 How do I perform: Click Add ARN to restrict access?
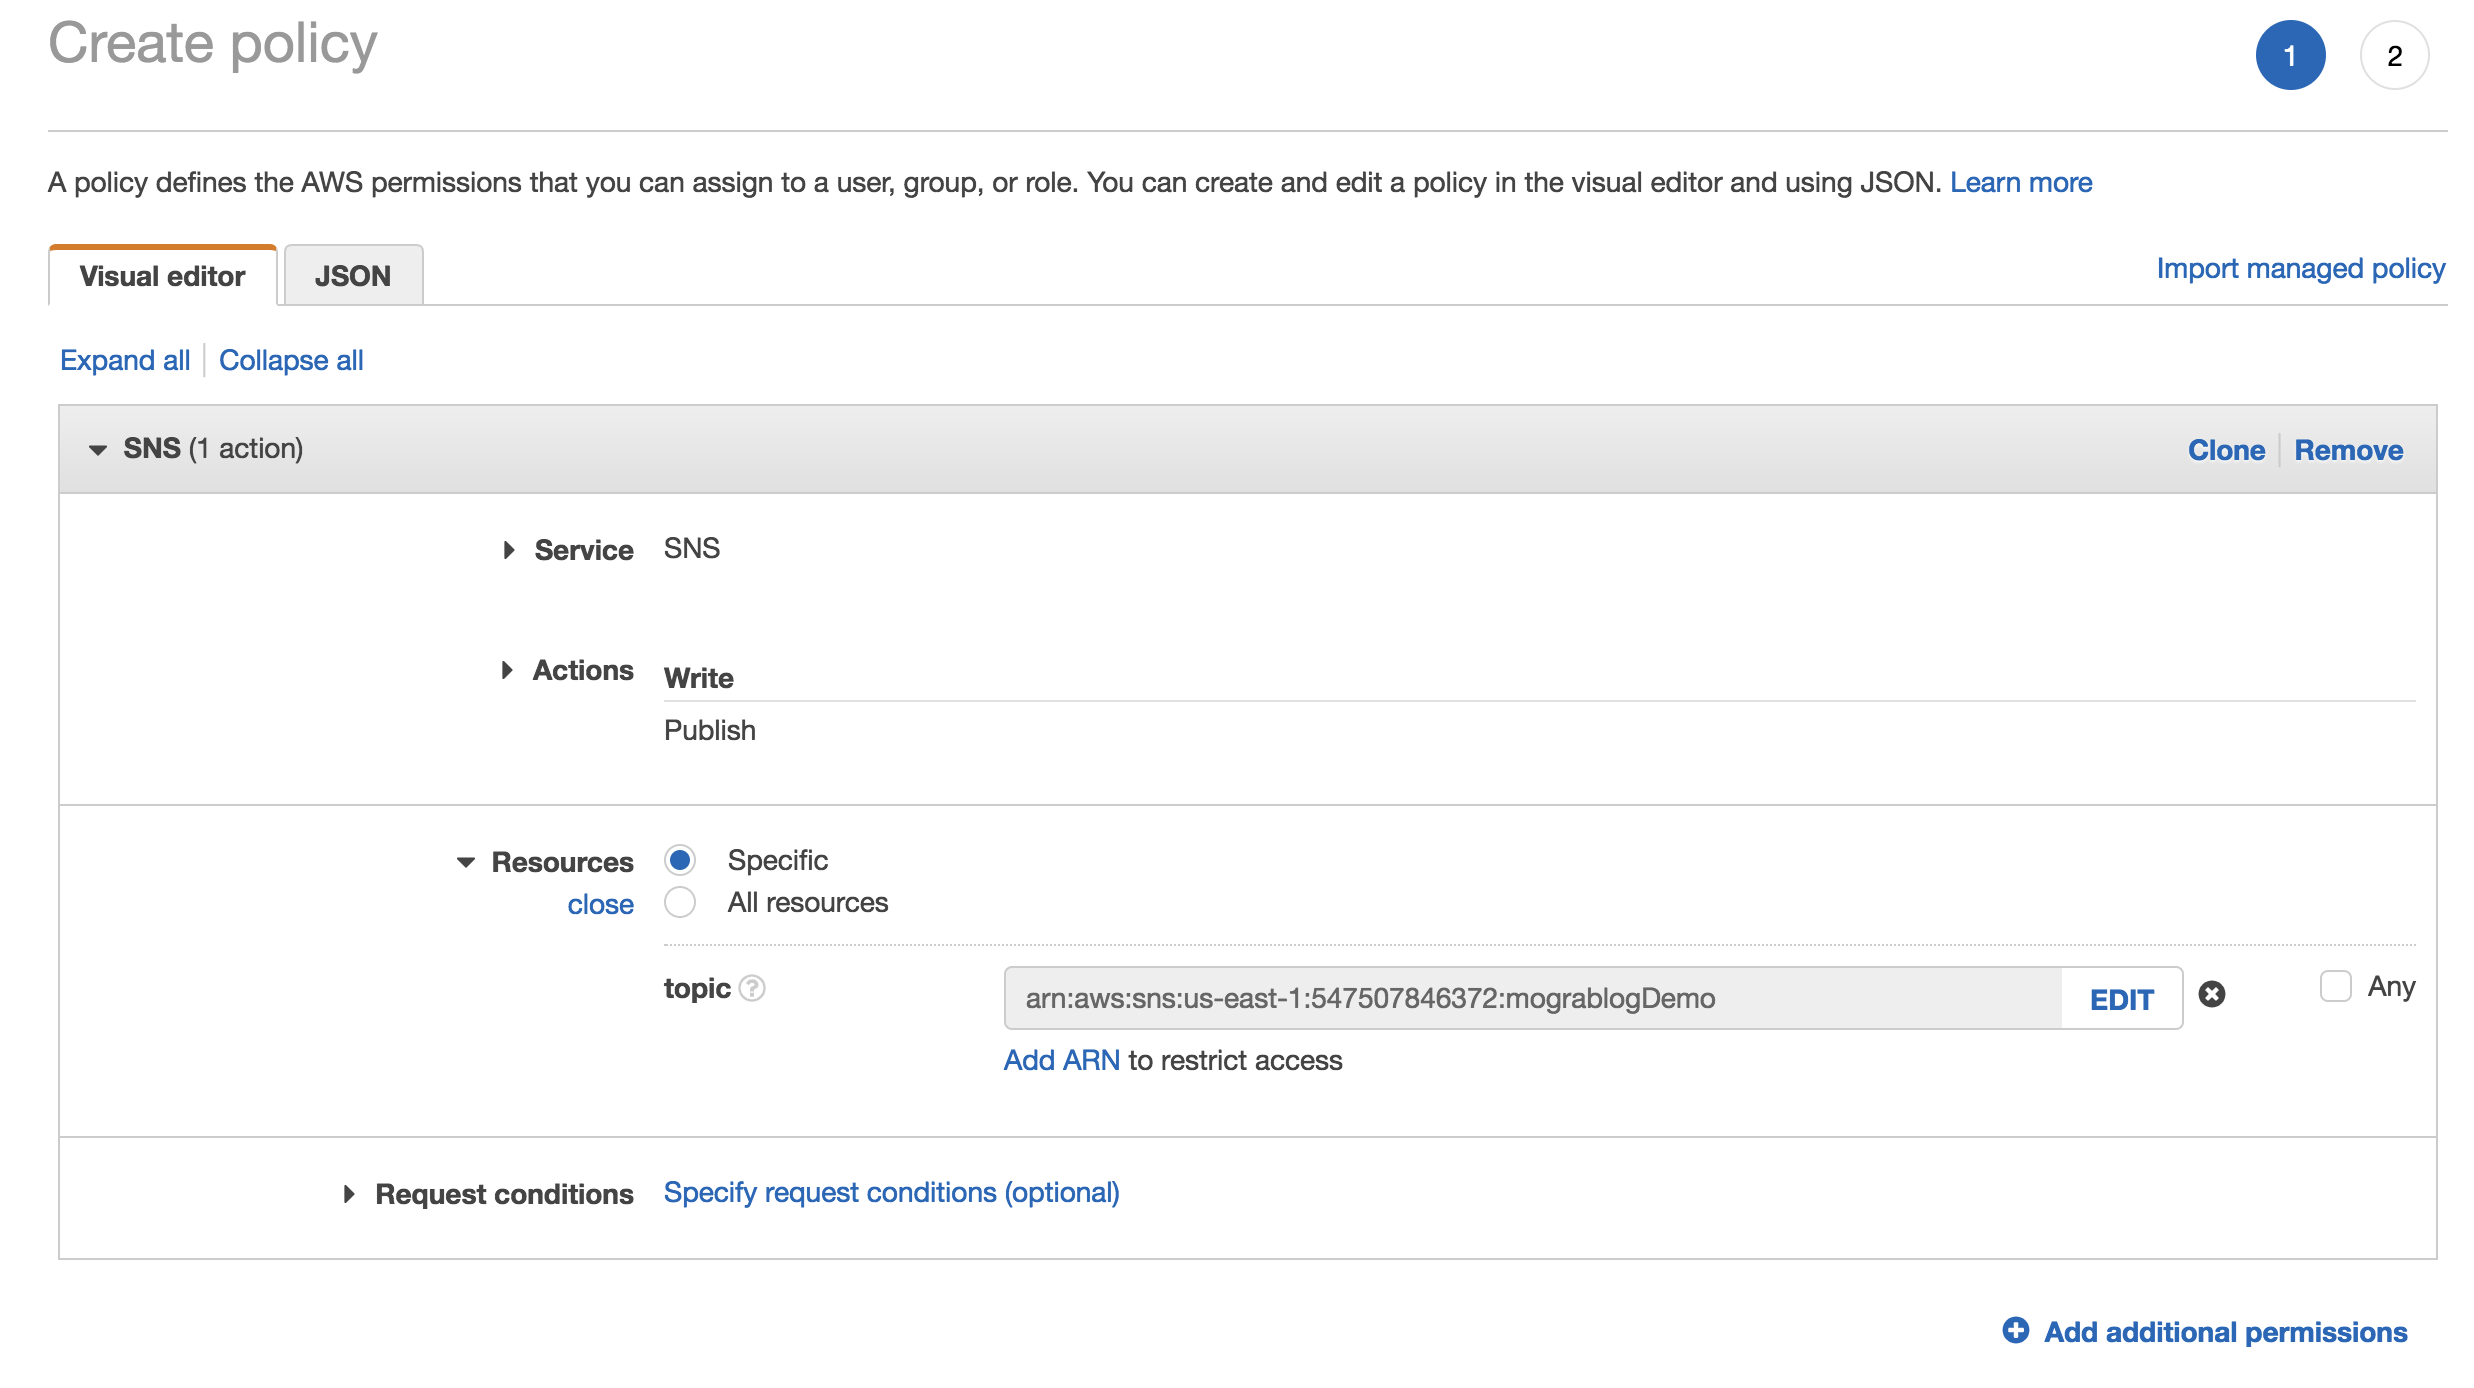1061,1060
